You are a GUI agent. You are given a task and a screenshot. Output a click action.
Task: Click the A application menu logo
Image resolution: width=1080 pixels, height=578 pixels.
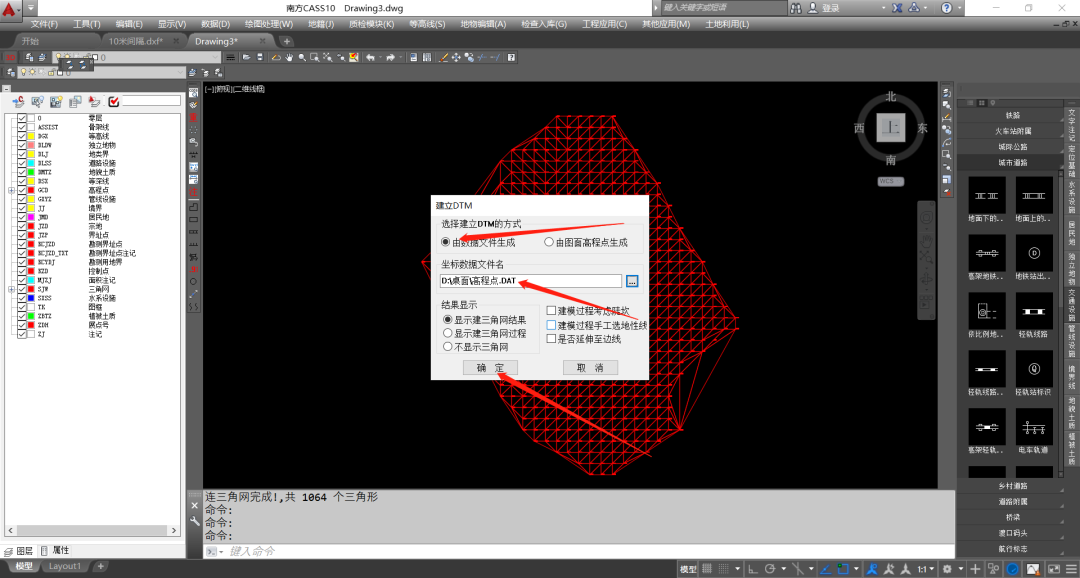pos(11,8)
